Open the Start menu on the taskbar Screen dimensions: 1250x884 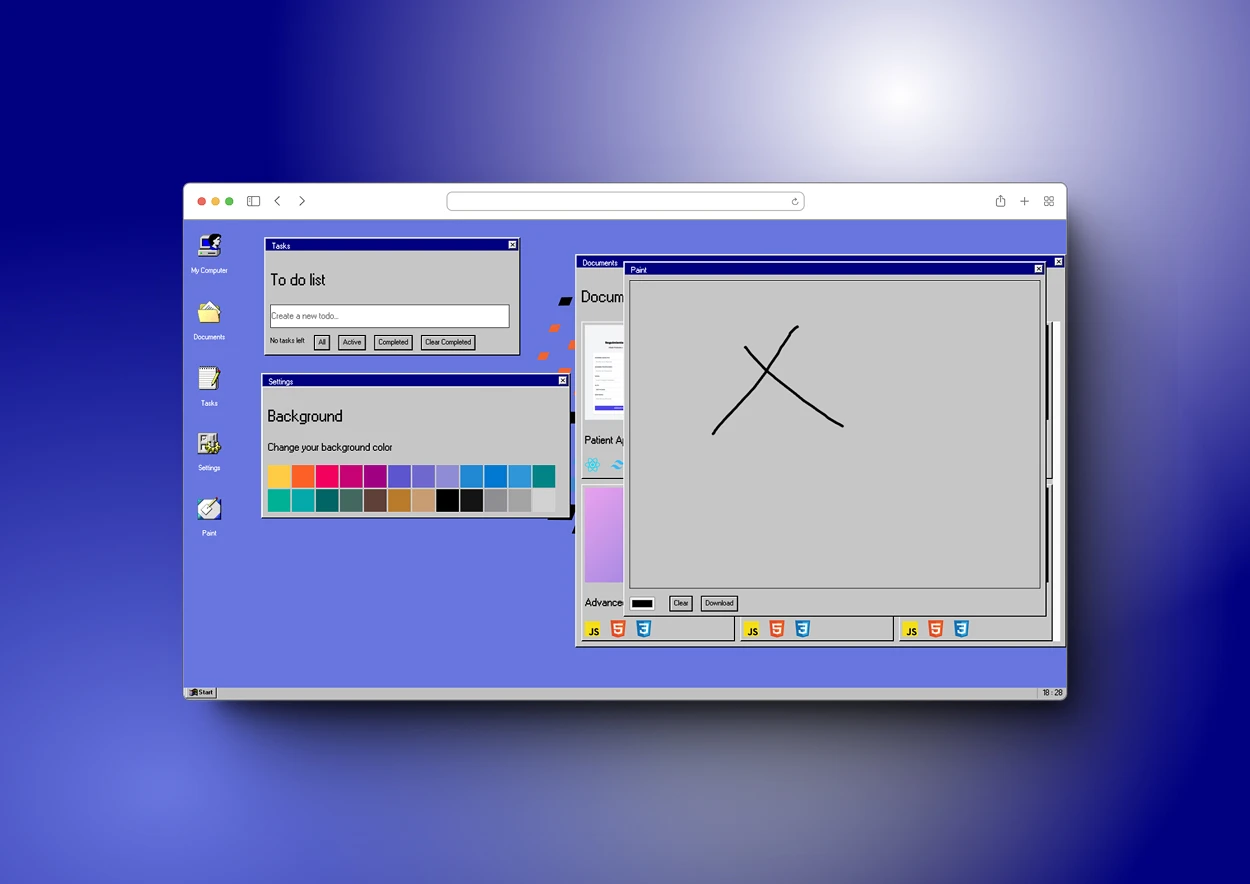(200, 691)
